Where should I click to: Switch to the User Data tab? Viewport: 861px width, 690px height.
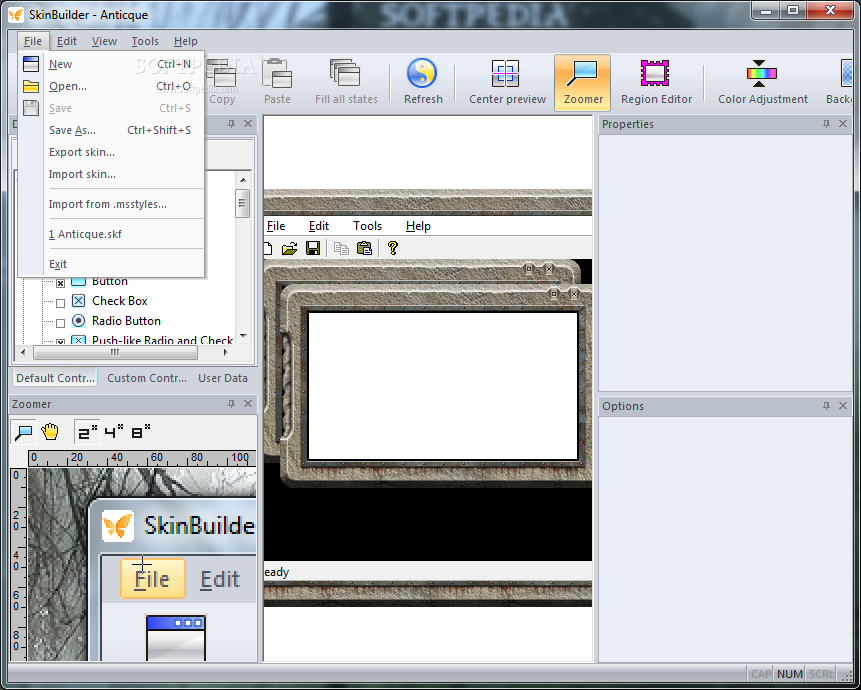pyautogui.click(x=223, y=378)
